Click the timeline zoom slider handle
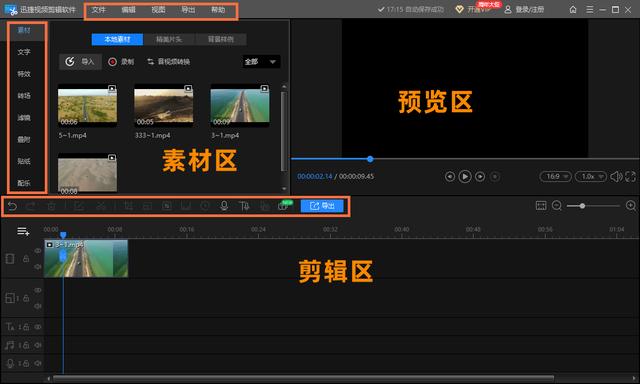The image size is (640, 384). pyautogui.click(x=582, y=206)
